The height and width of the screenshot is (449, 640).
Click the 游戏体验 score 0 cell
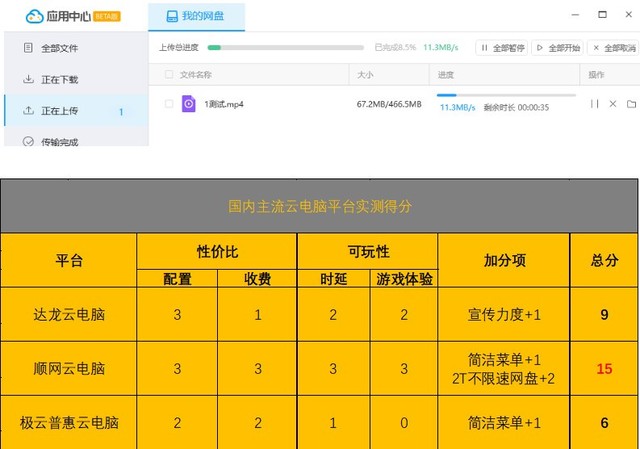pos(404,423)
